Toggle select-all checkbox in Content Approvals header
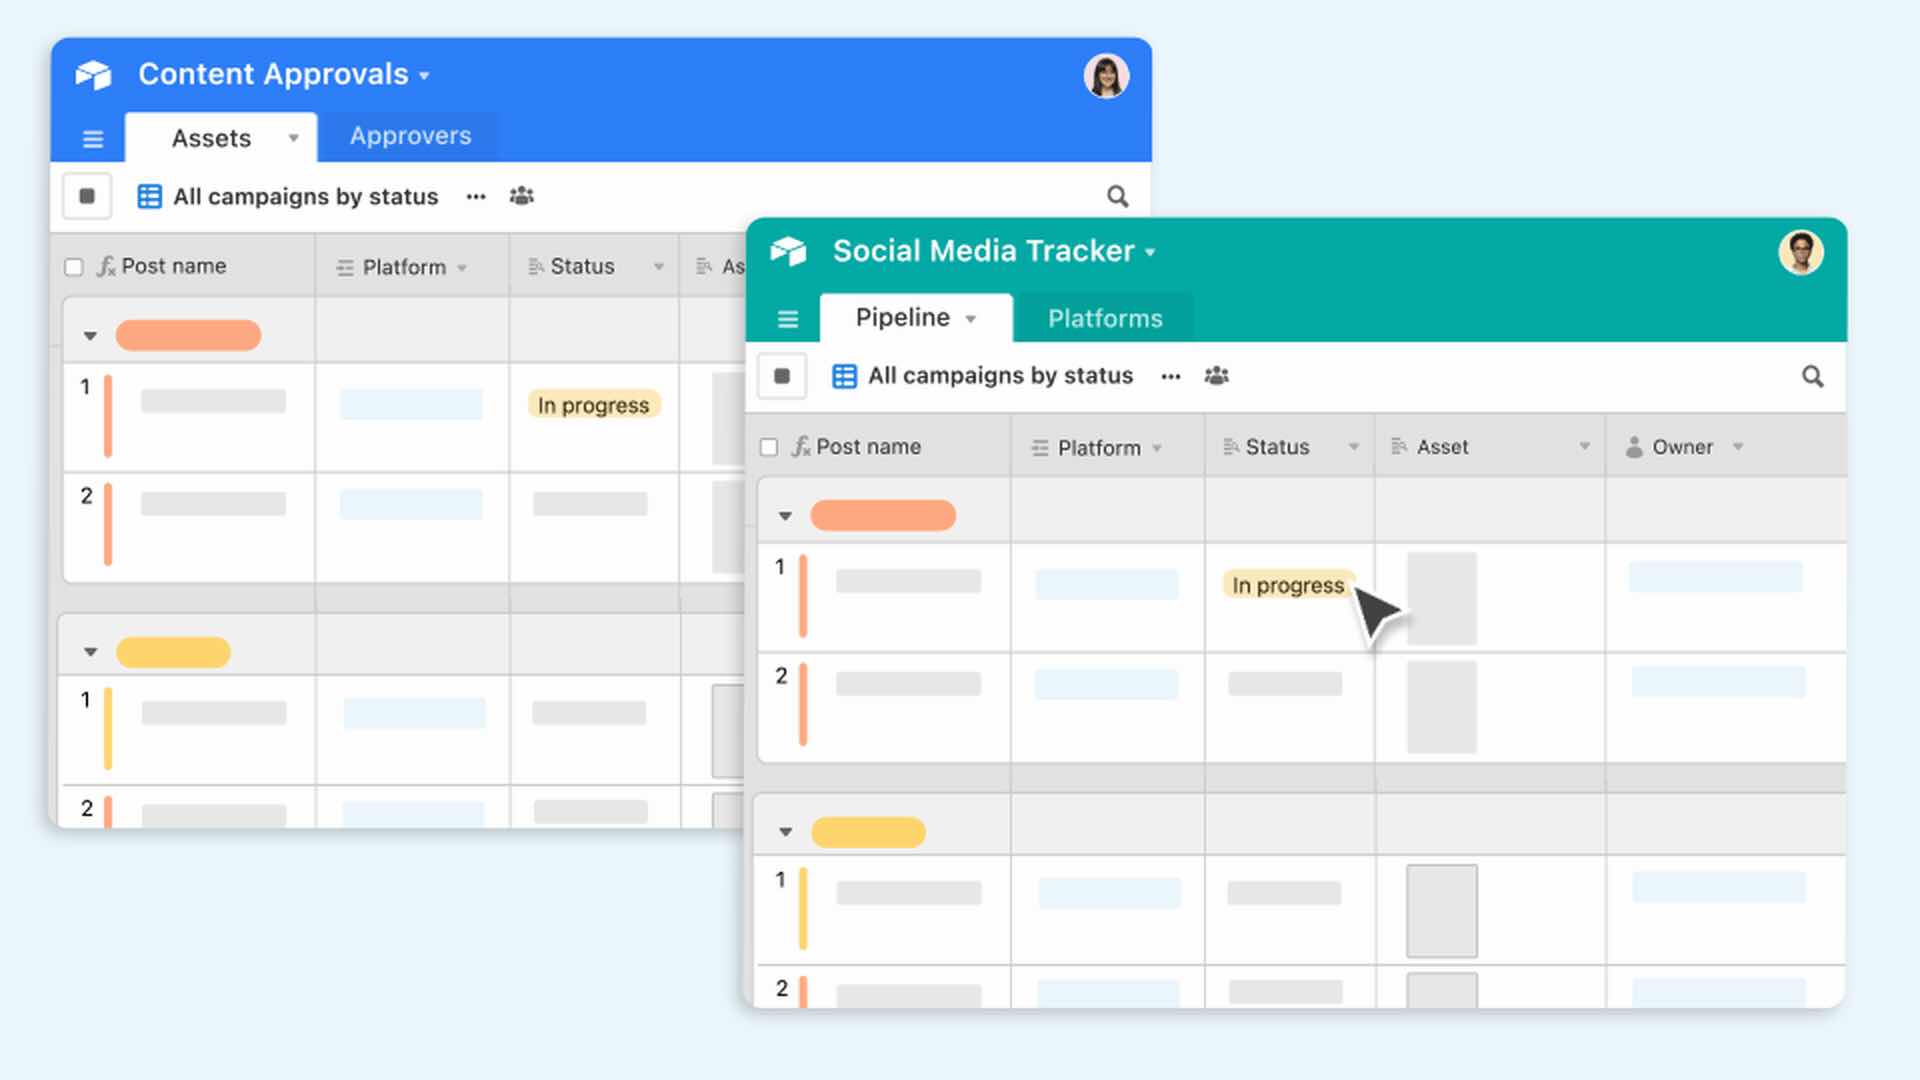1920x1080 pixels. pos(74,267)
